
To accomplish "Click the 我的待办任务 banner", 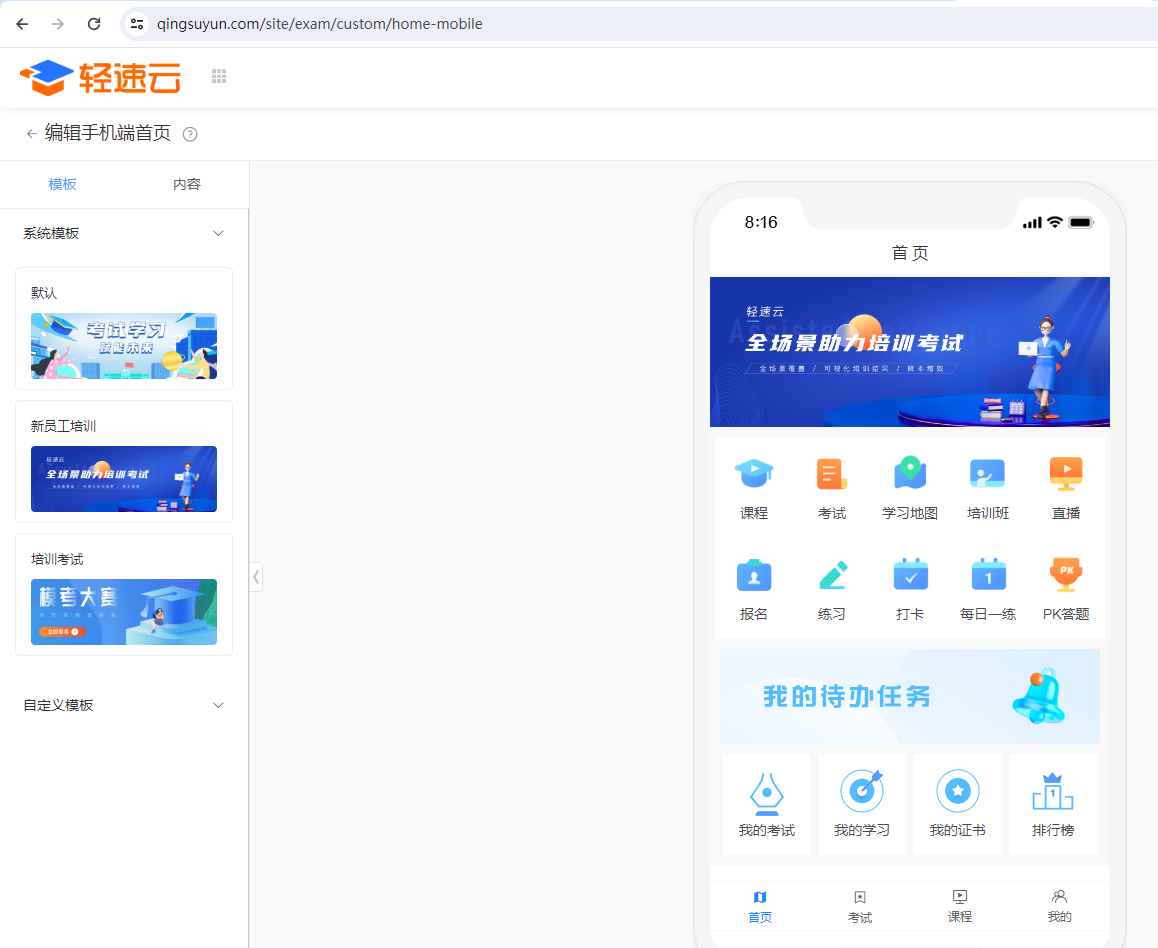I will pos(909,696).
